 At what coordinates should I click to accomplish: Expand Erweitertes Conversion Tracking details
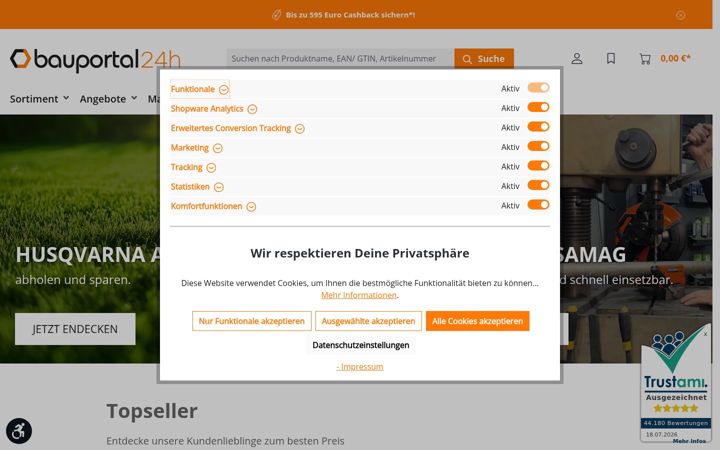tap(237, 128)
